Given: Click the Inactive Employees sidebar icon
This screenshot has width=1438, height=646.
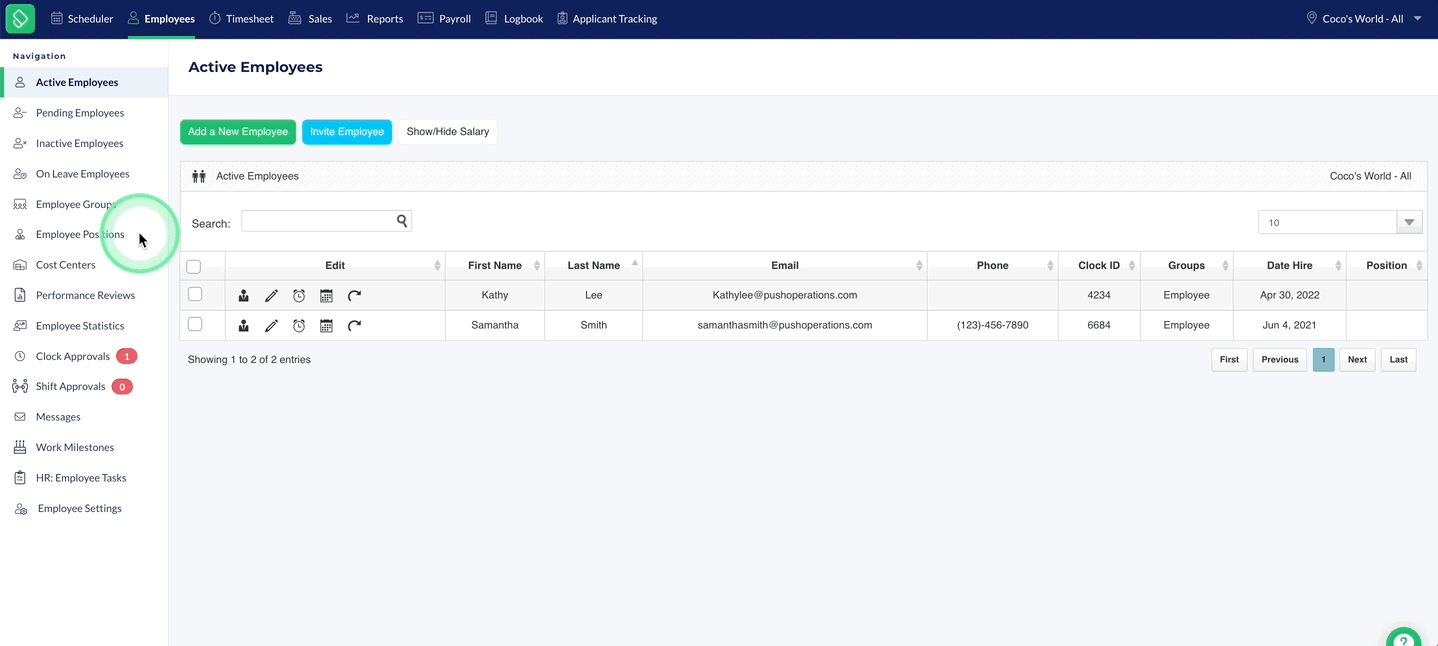Looking at the screenshot, I should [19, 143].
